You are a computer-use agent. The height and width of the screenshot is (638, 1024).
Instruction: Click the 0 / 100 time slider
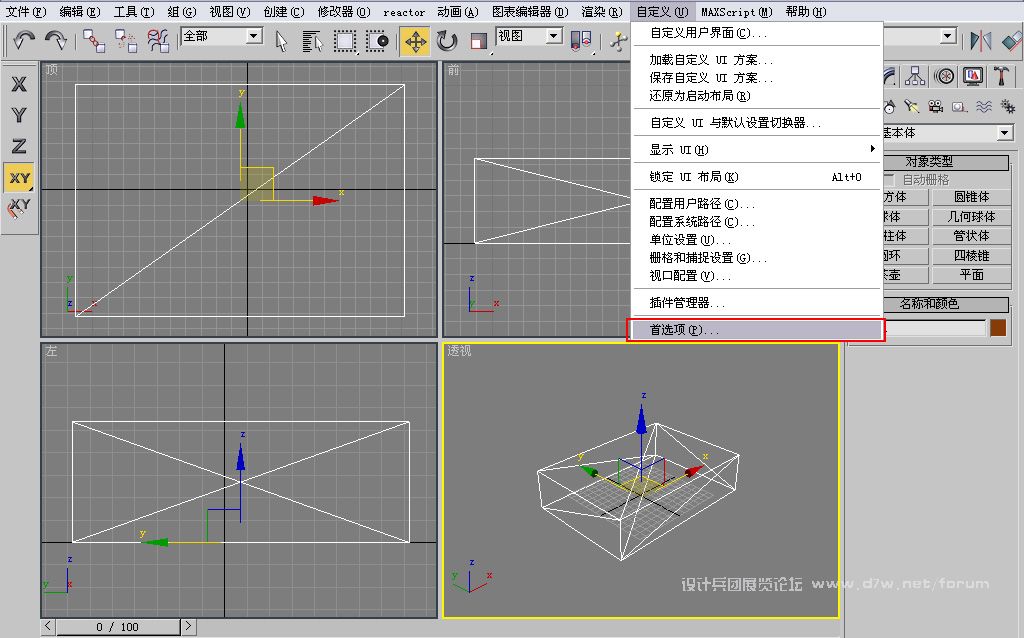tap(118, 627)
